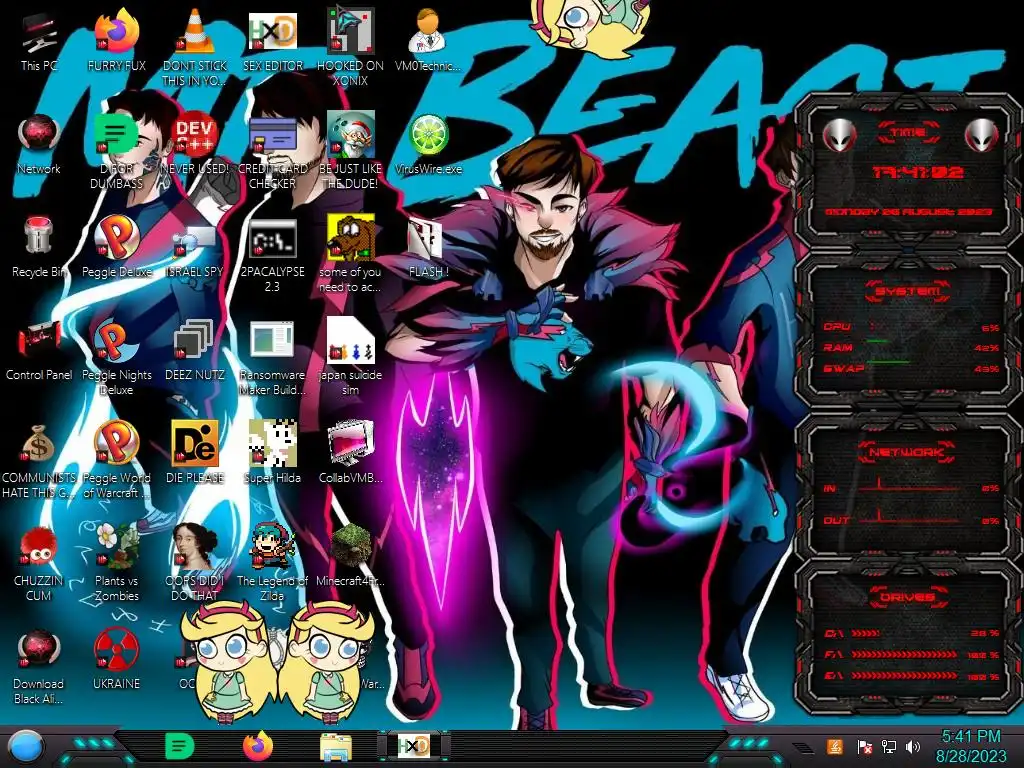Click the taskbar clock showing 5:41 PM

(x=971, y=747)
